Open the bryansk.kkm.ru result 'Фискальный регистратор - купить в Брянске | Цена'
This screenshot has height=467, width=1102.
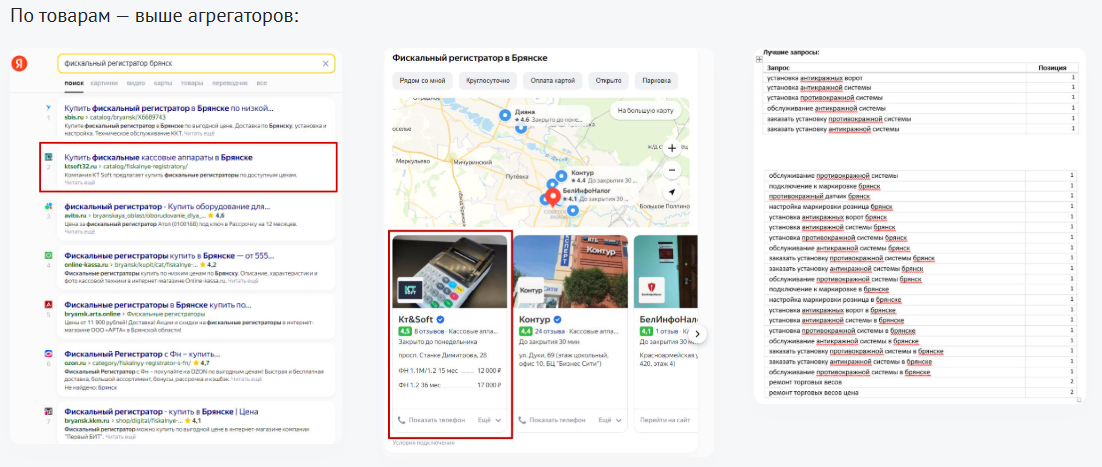pos(161,411)
